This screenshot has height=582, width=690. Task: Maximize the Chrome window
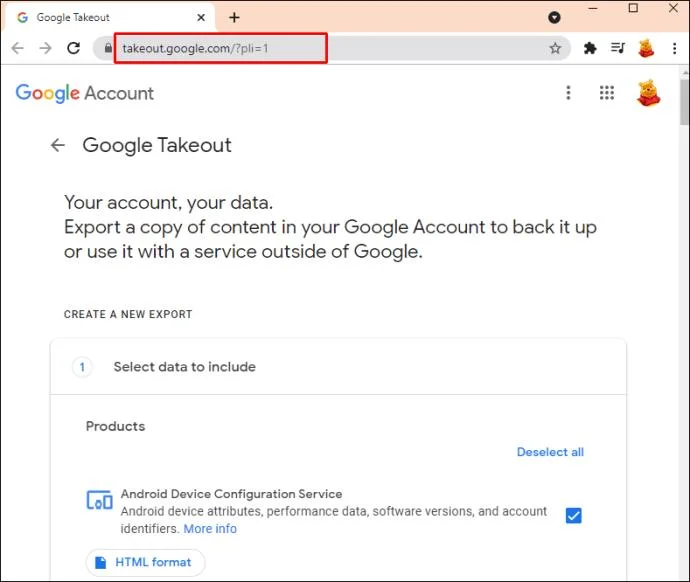point(633,8)
